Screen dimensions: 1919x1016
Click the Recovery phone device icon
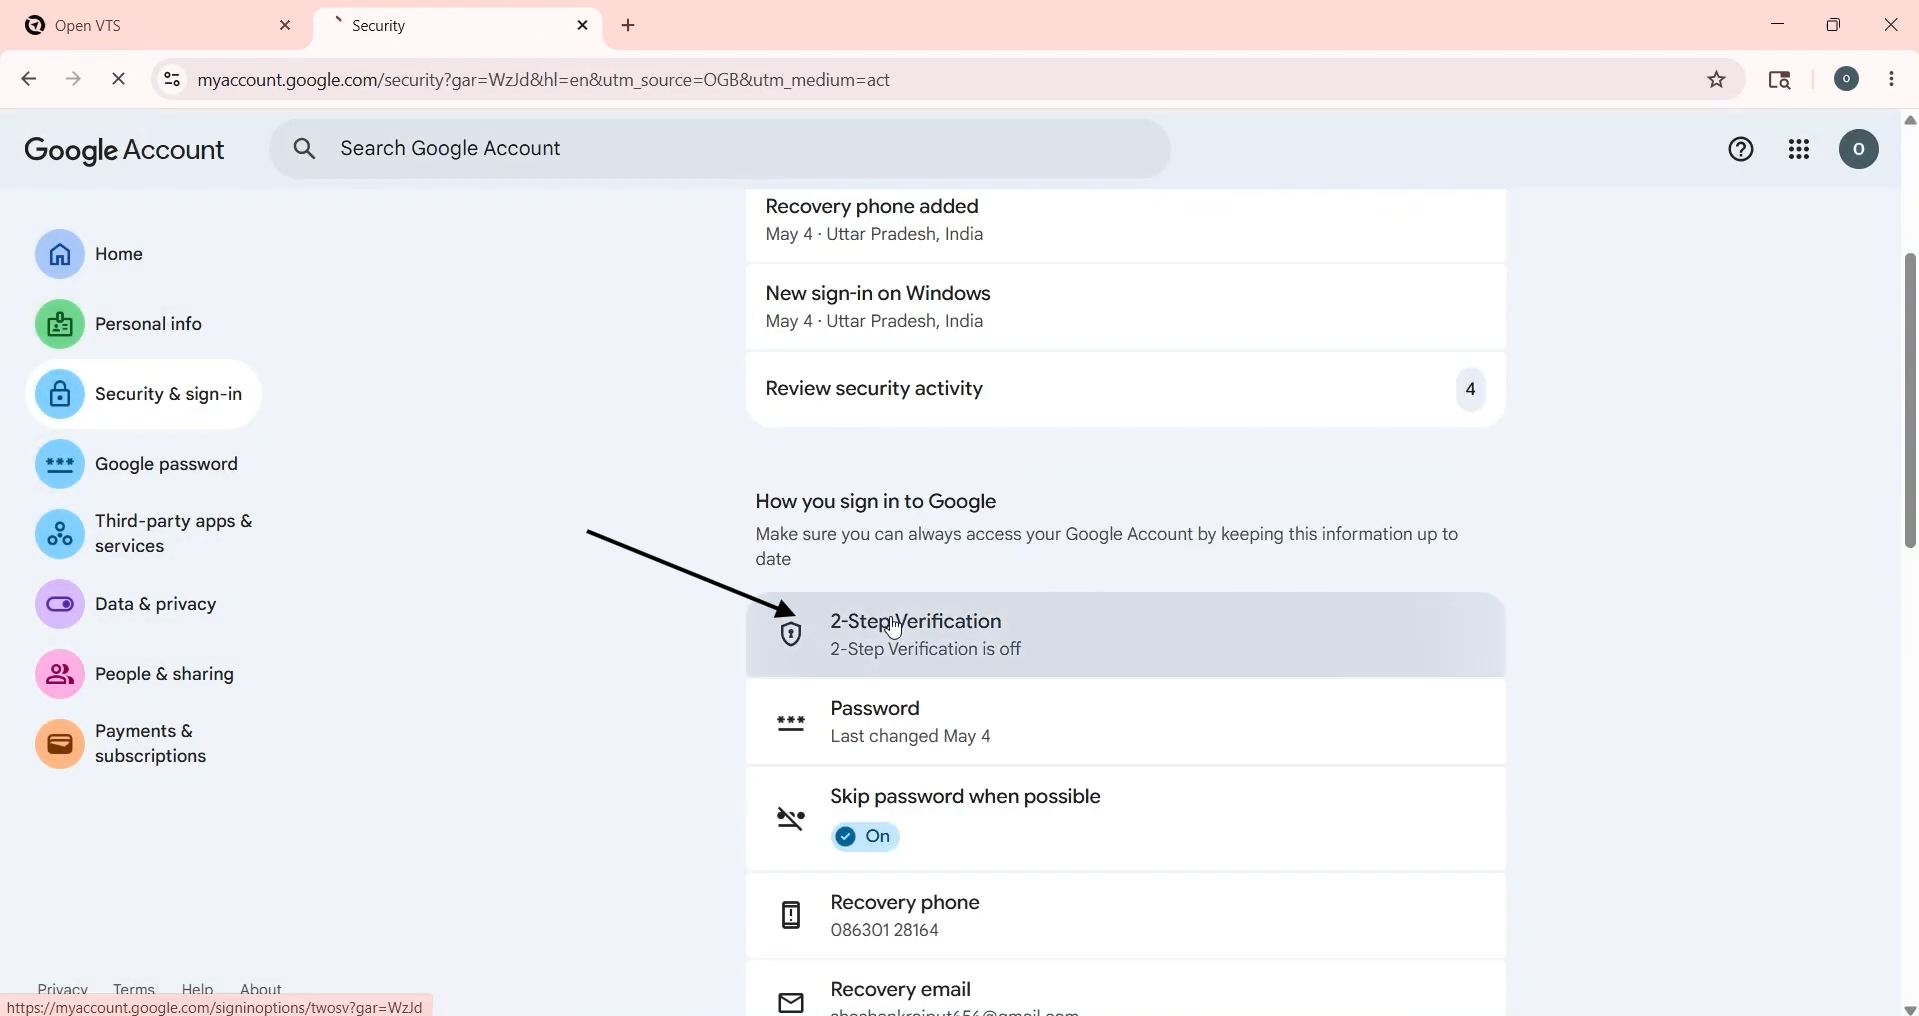[x=791, y=915]
